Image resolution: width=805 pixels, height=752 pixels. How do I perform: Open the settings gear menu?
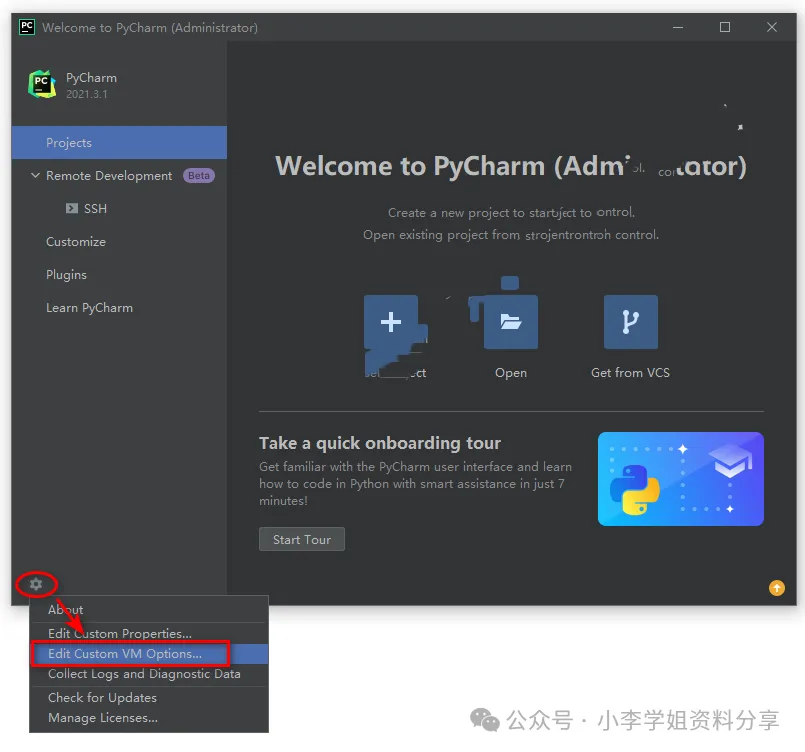pos(36,584)
